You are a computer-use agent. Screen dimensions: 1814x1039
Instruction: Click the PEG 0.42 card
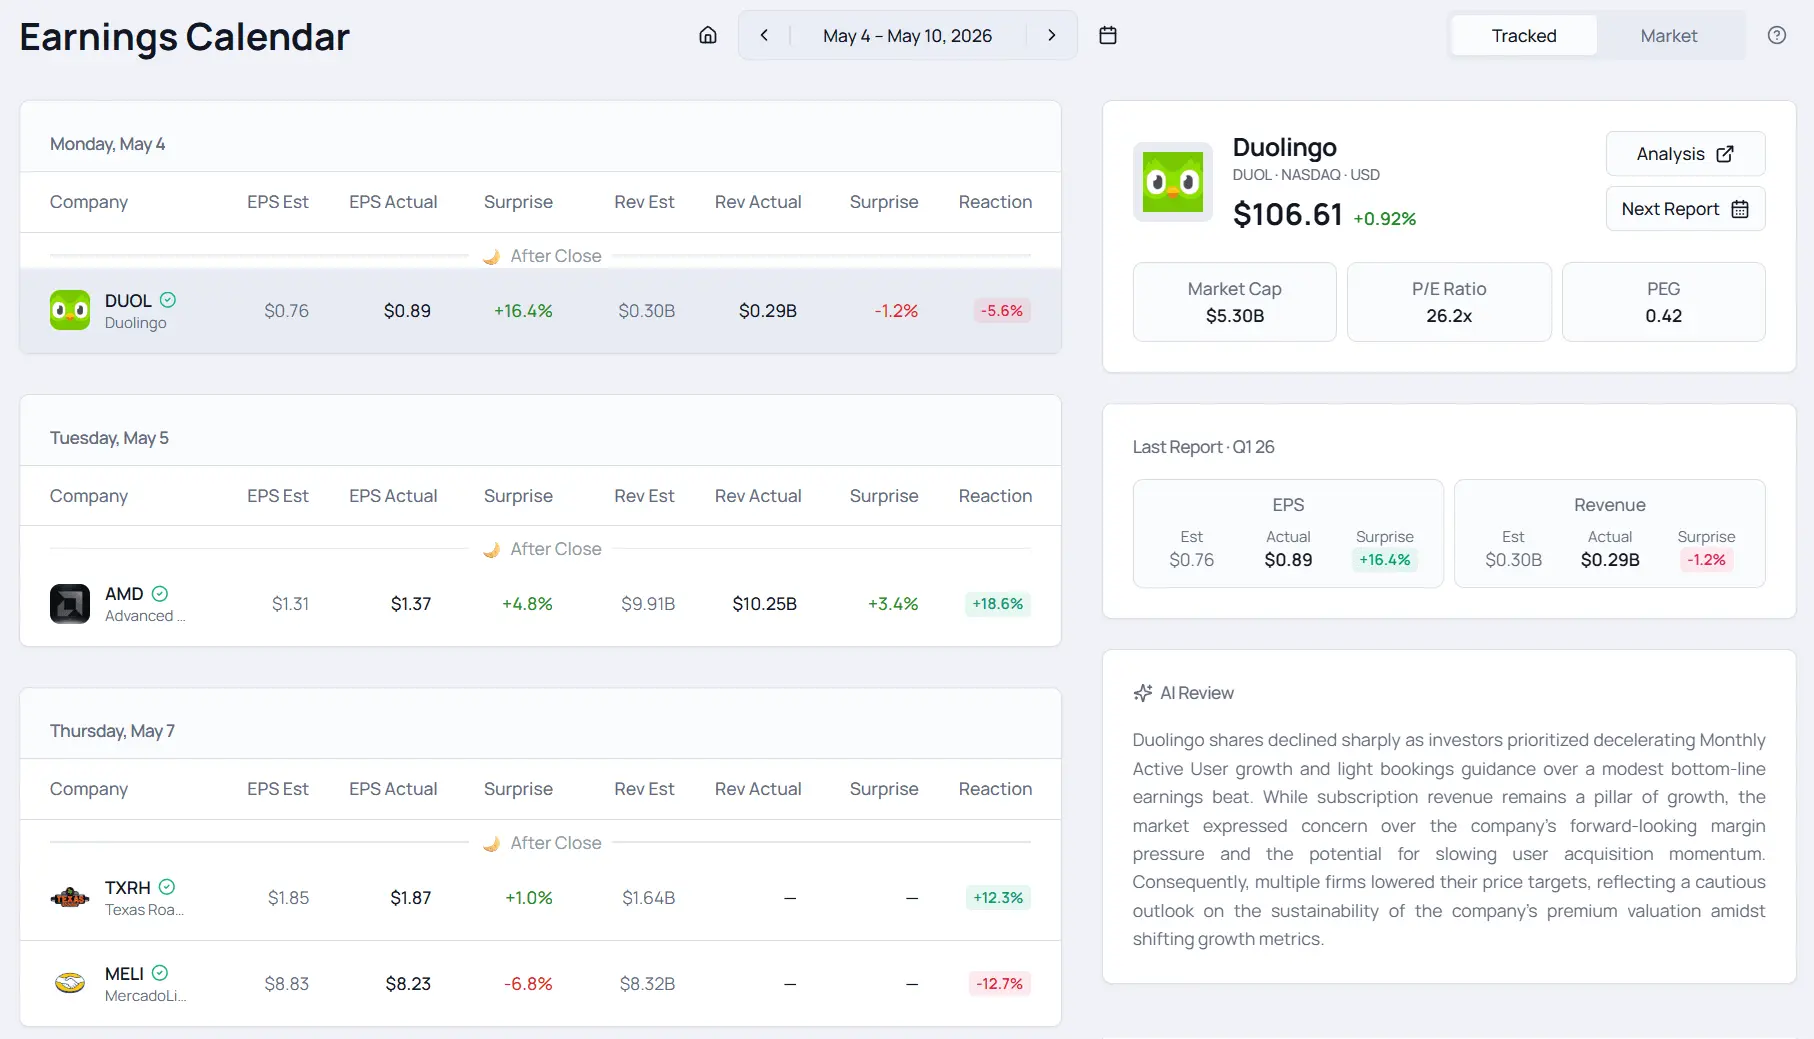point(1664,302)
